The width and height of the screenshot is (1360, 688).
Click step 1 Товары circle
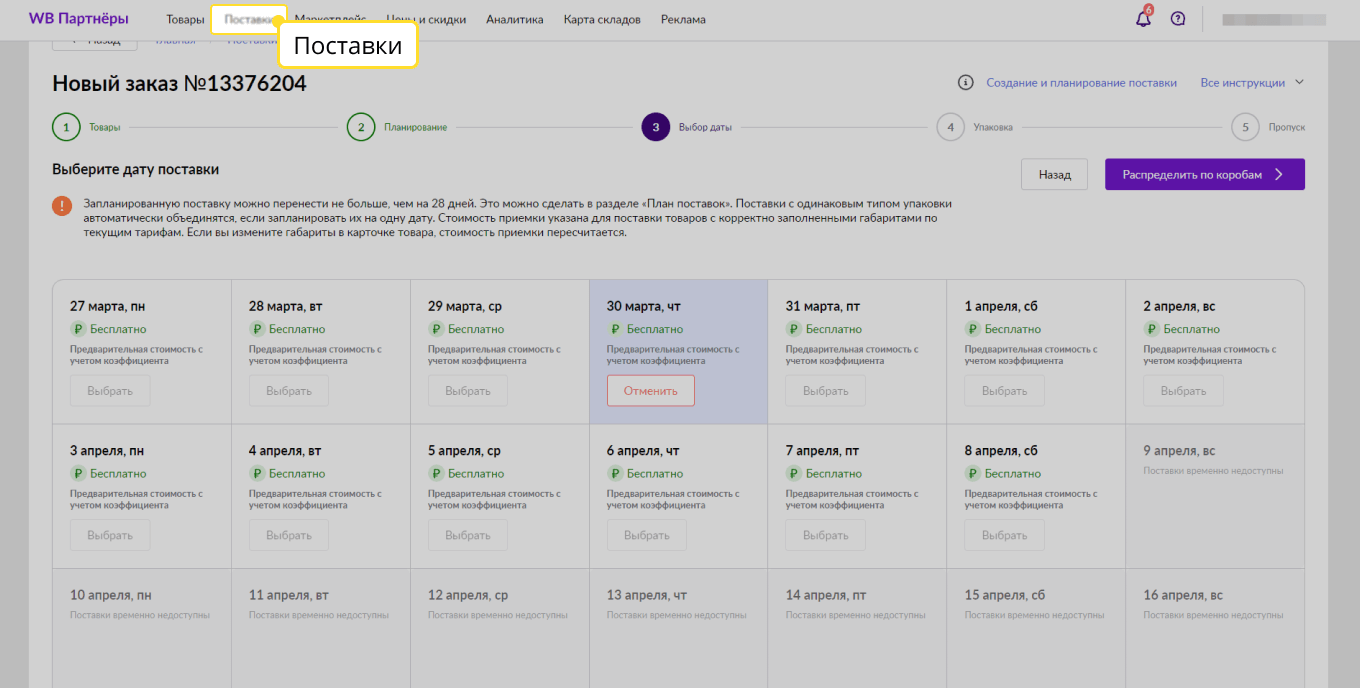[66, 127]
